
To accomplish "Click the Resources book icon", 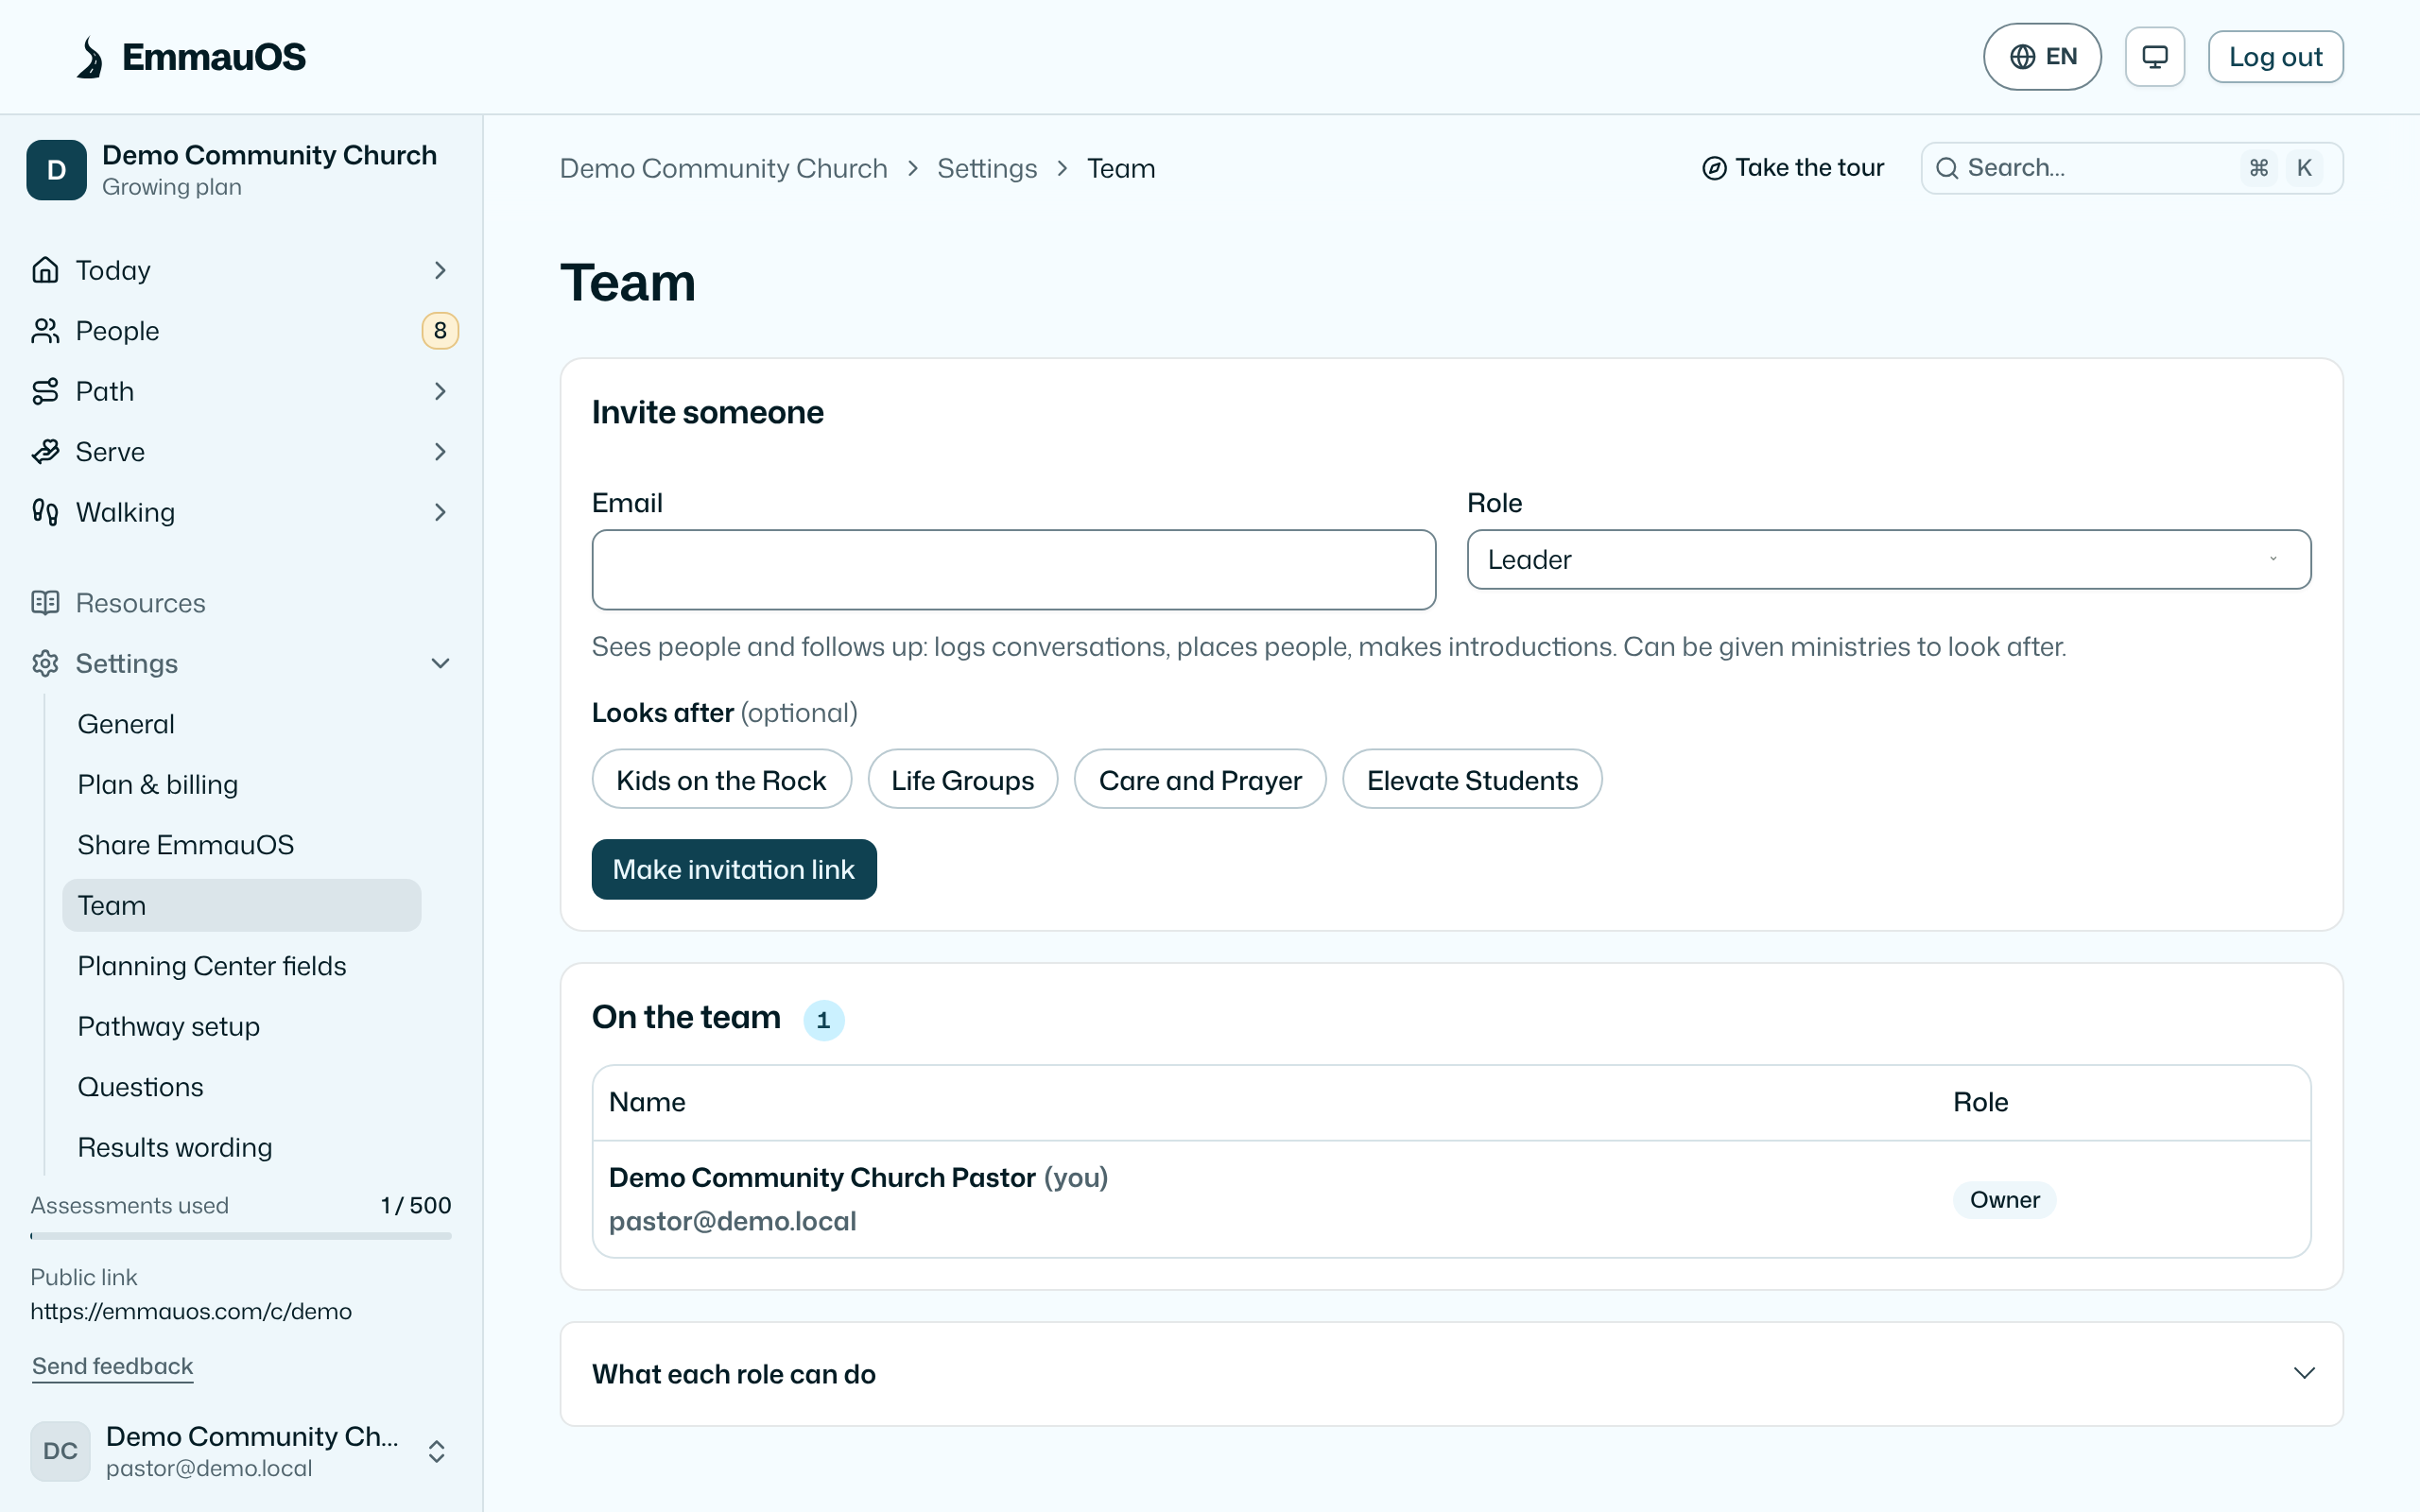I will point(45,603).
